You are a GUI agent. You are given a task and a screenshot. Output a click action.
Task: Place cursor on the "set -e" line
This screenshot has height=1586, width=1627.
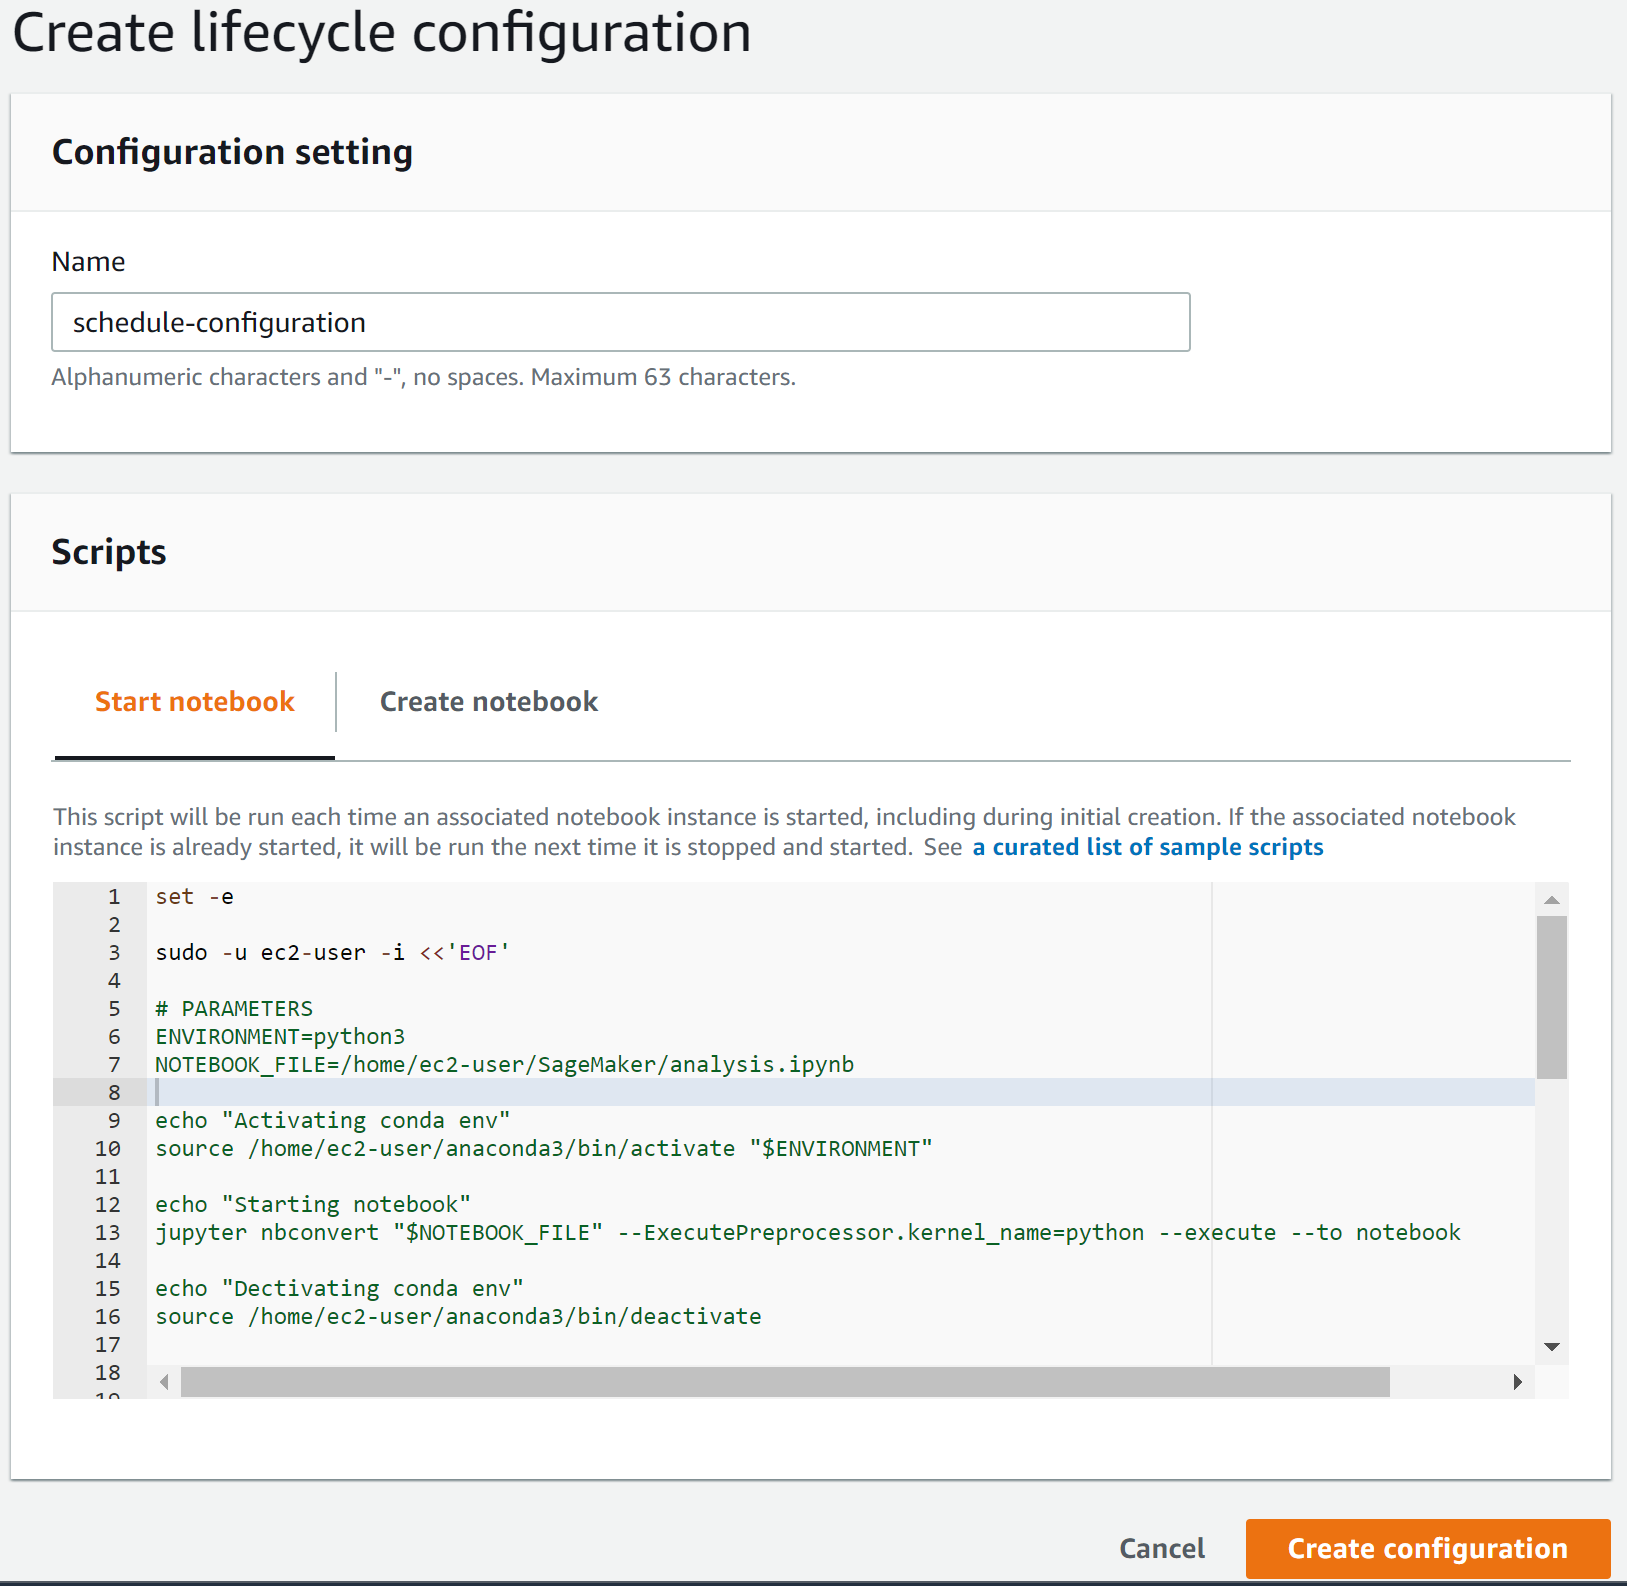click(x=195, y=897)
